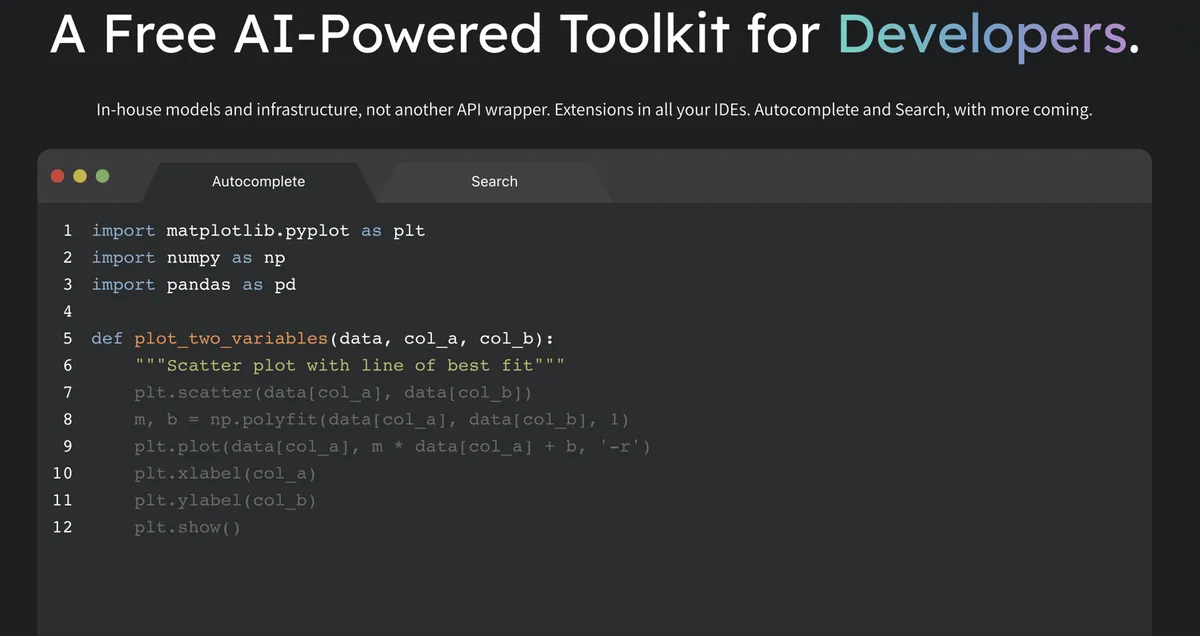Place cursor on "import matplotlib.pyplot as plt" line
The width and height of the screenshot is (1200, 636).
[x=258, y=231]
